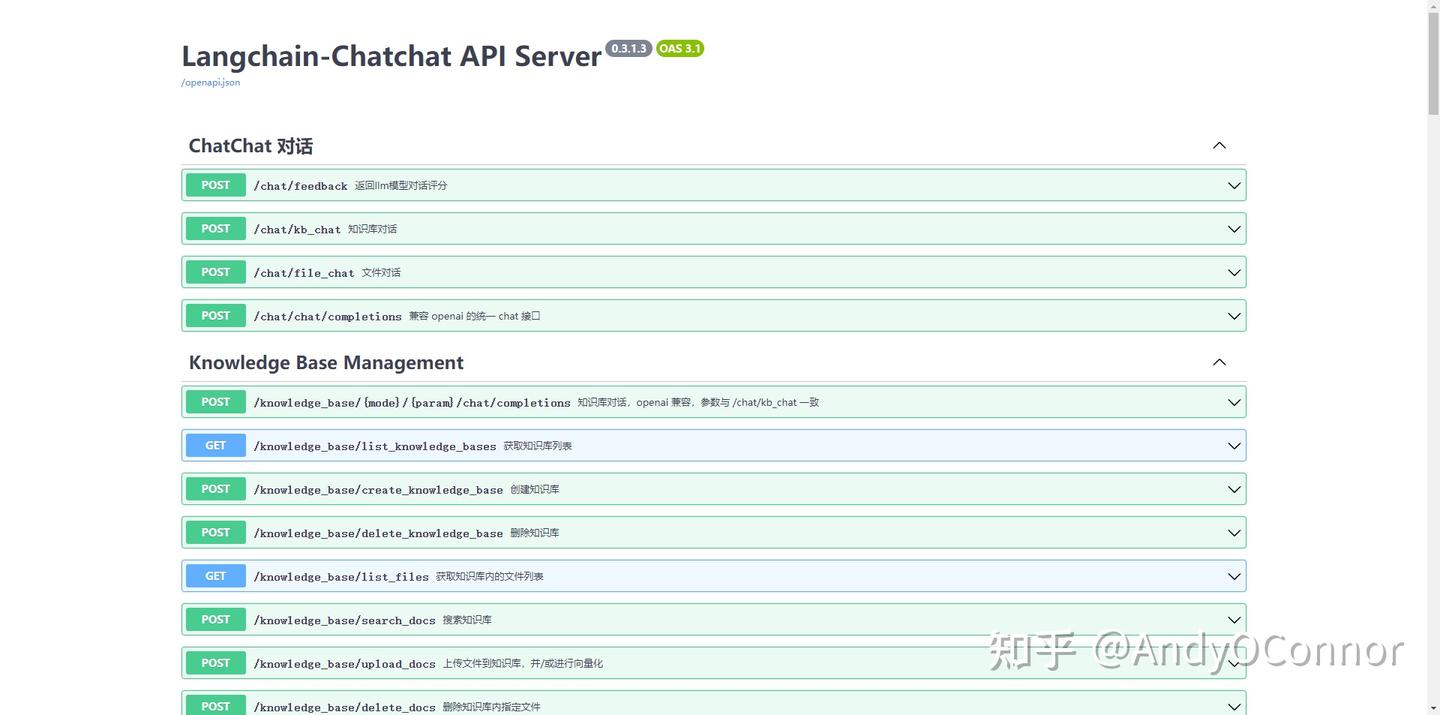The width and height of the screenshot is (1440, 715).
Task: Collapse the ChatChat 对话 section
Action: click(1219, 146)
